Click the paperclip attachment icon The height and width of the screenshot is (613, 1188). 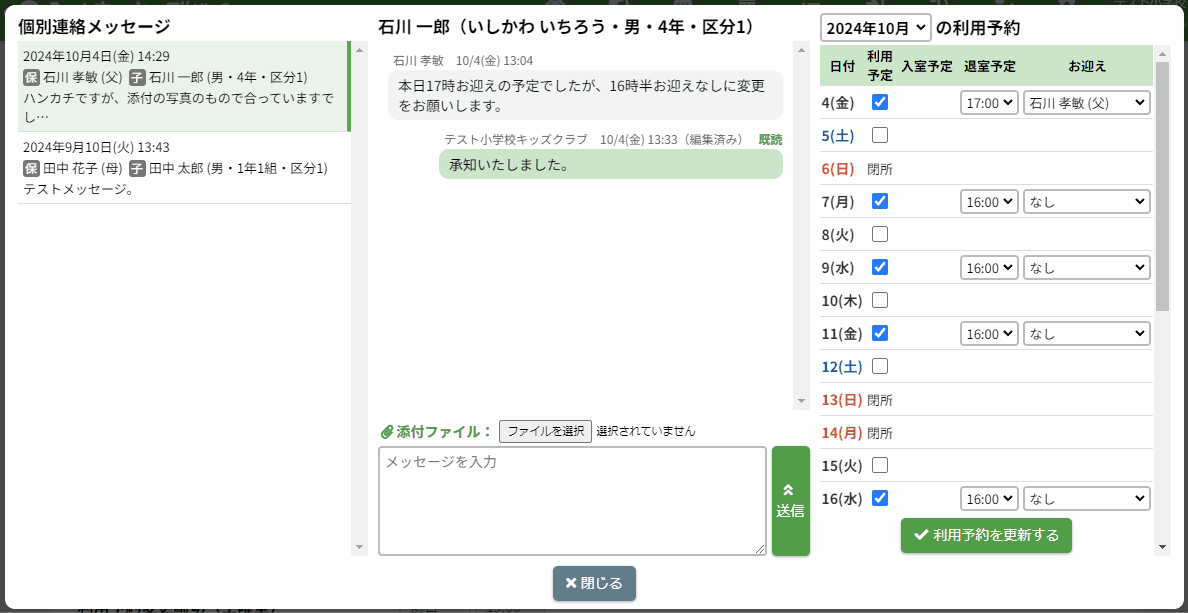(x=387, y=432)
